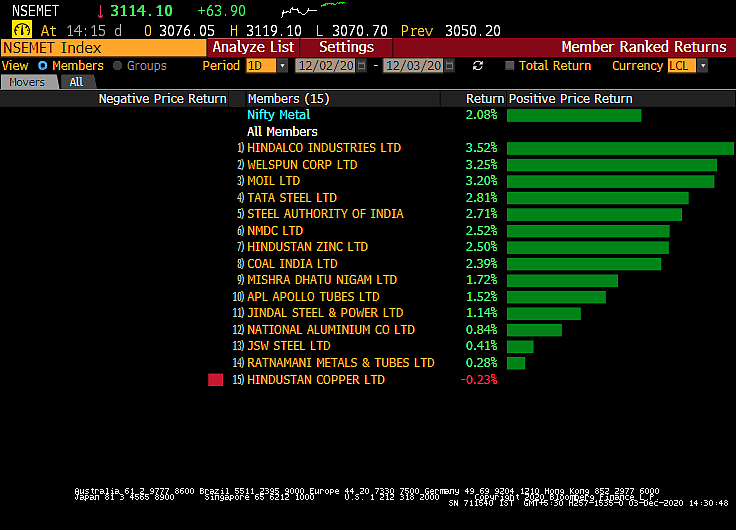Select HINDUSTAN ZINC LTD in list
This screenshot has width=736, height=530.
tap(307, 247)
